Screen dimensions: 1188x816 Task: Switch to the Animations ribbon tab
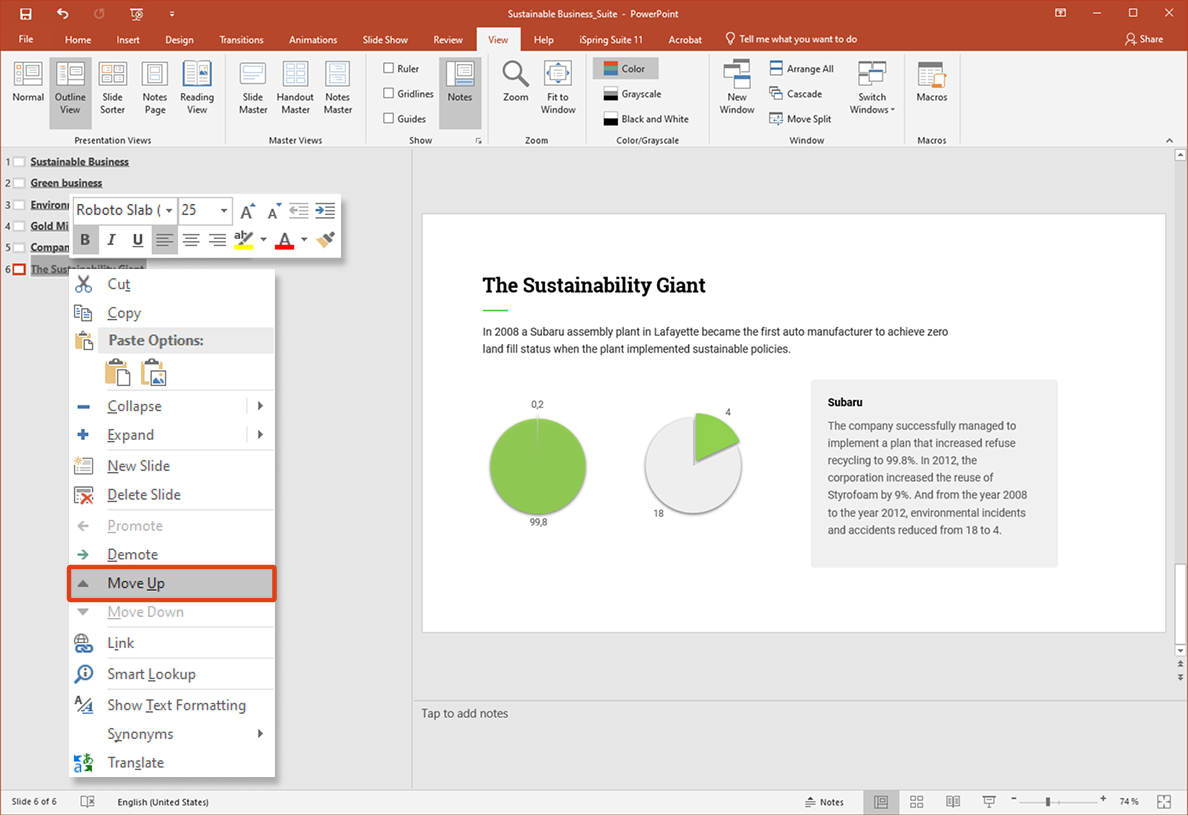pyautogui.click(x=313, y=39)
